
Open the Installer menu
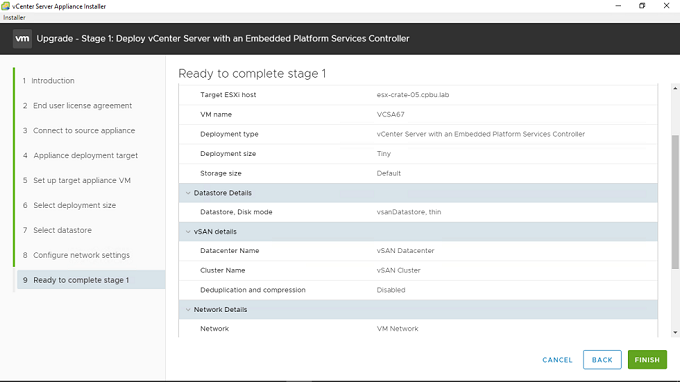[x=14, y=17]
